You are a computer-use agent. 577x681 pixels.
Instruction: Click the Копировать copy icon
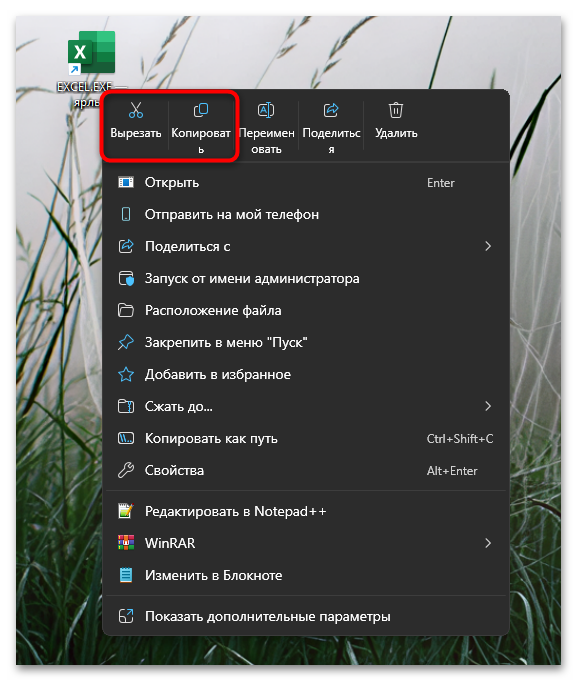(201, 110)
